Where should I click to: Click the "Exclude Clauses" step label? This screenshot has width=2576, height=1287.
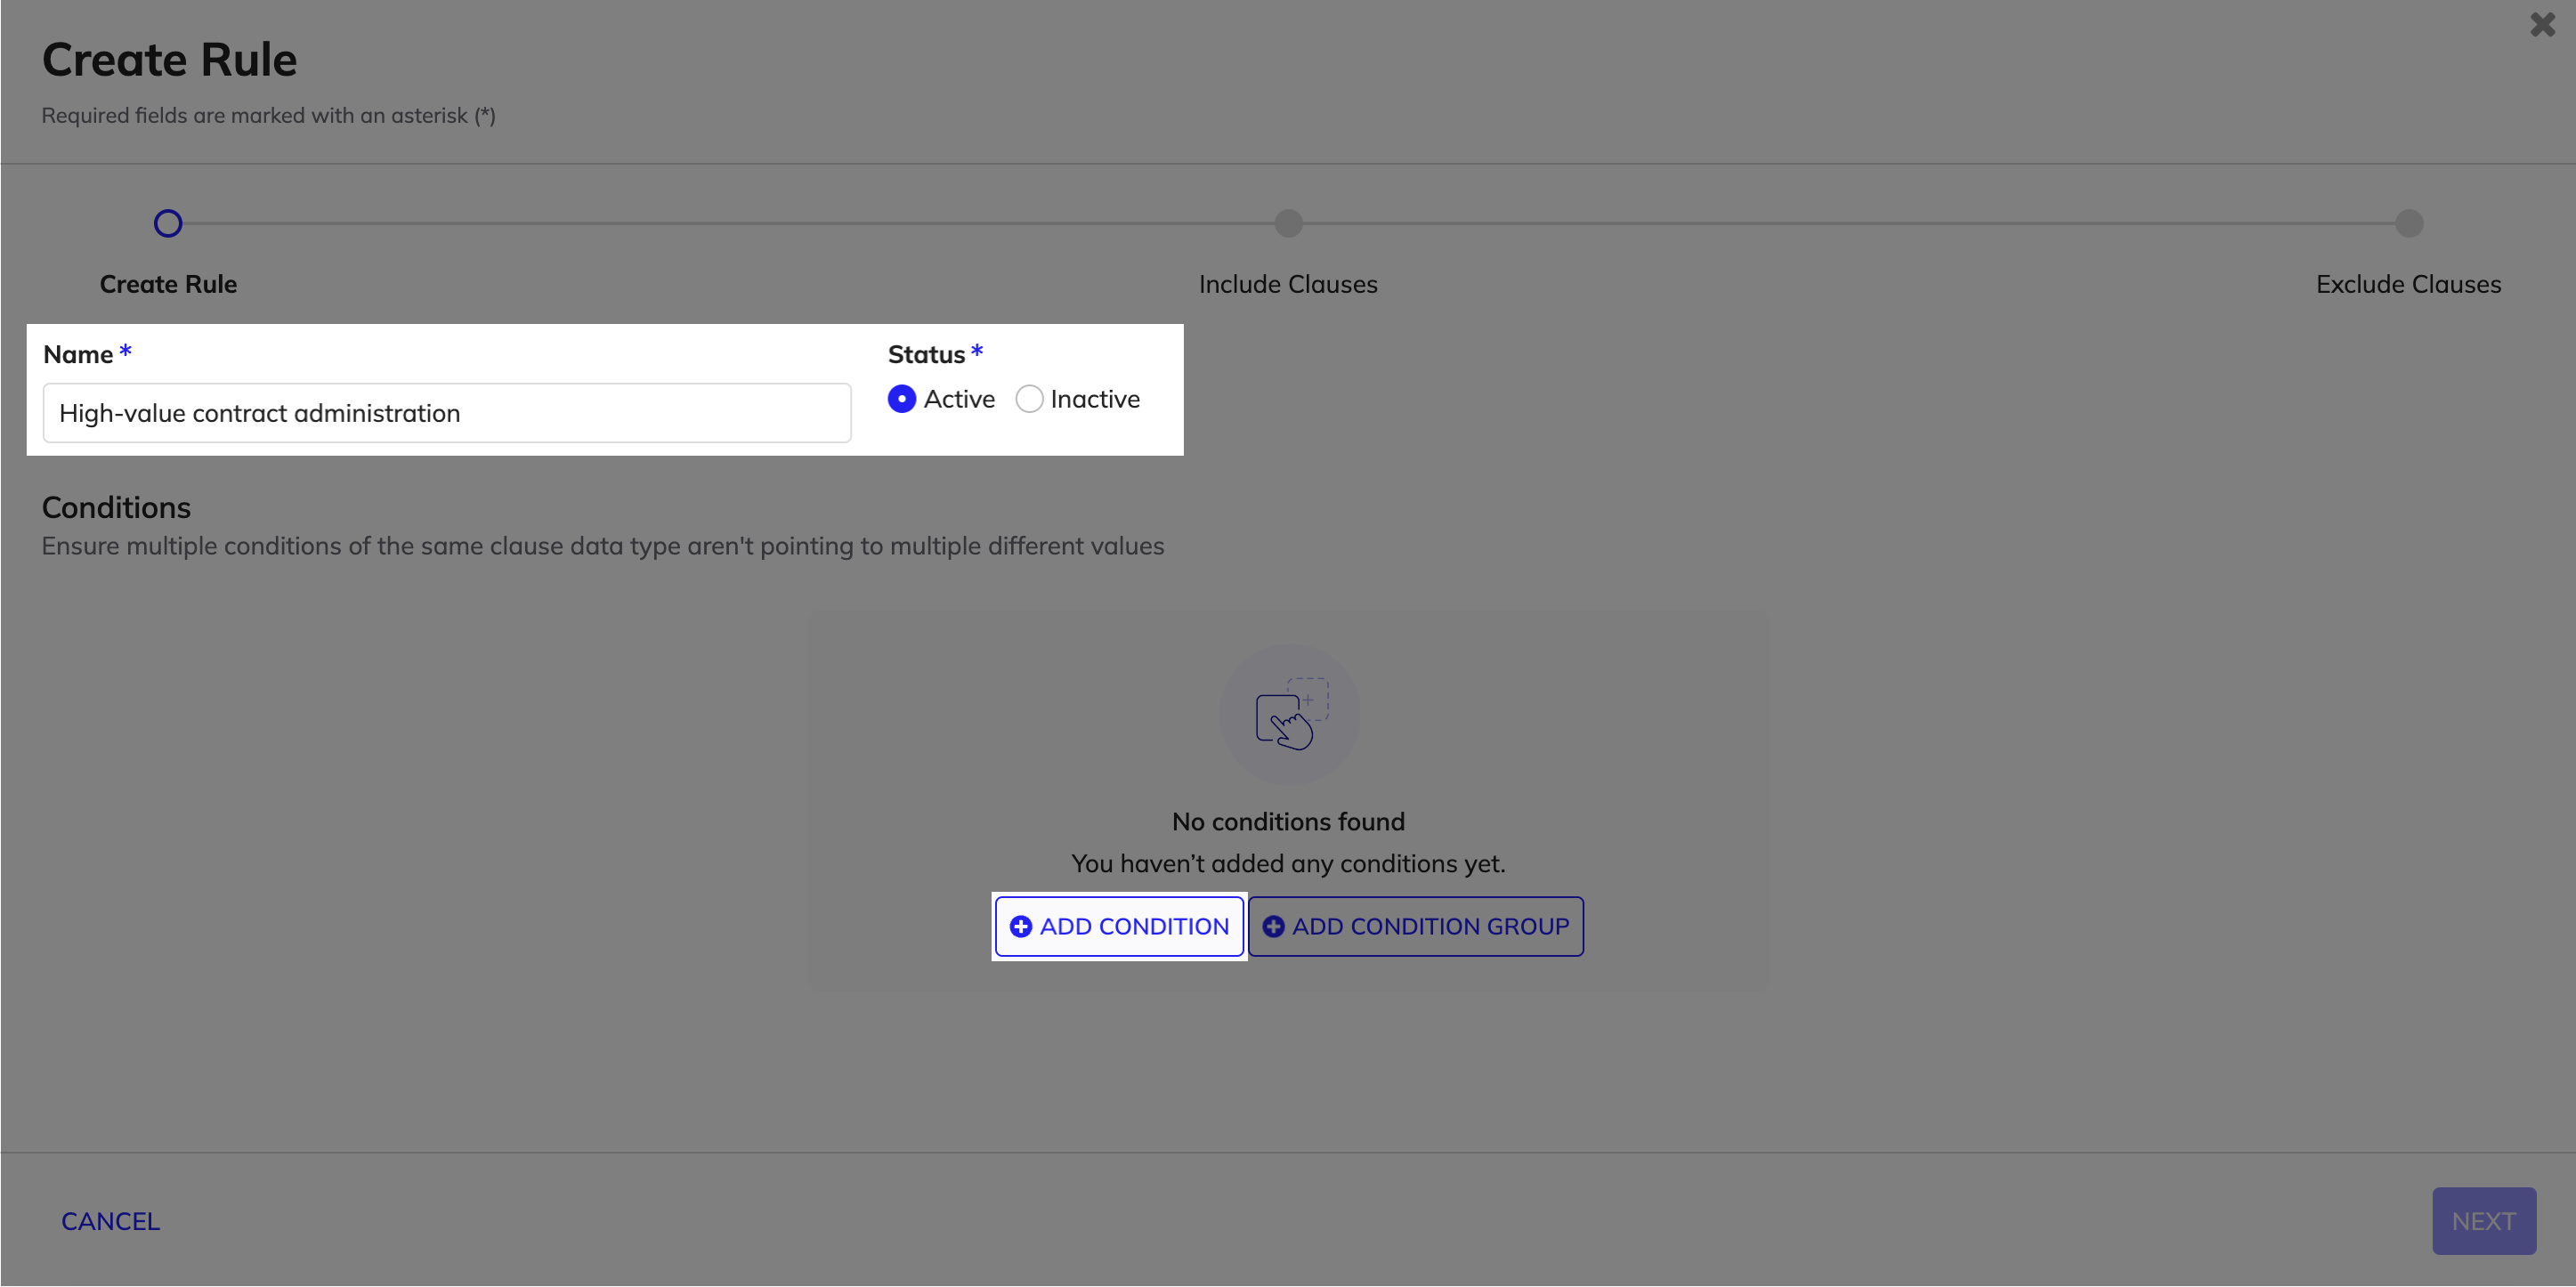pyautogui.click(x=2409, y=284)
